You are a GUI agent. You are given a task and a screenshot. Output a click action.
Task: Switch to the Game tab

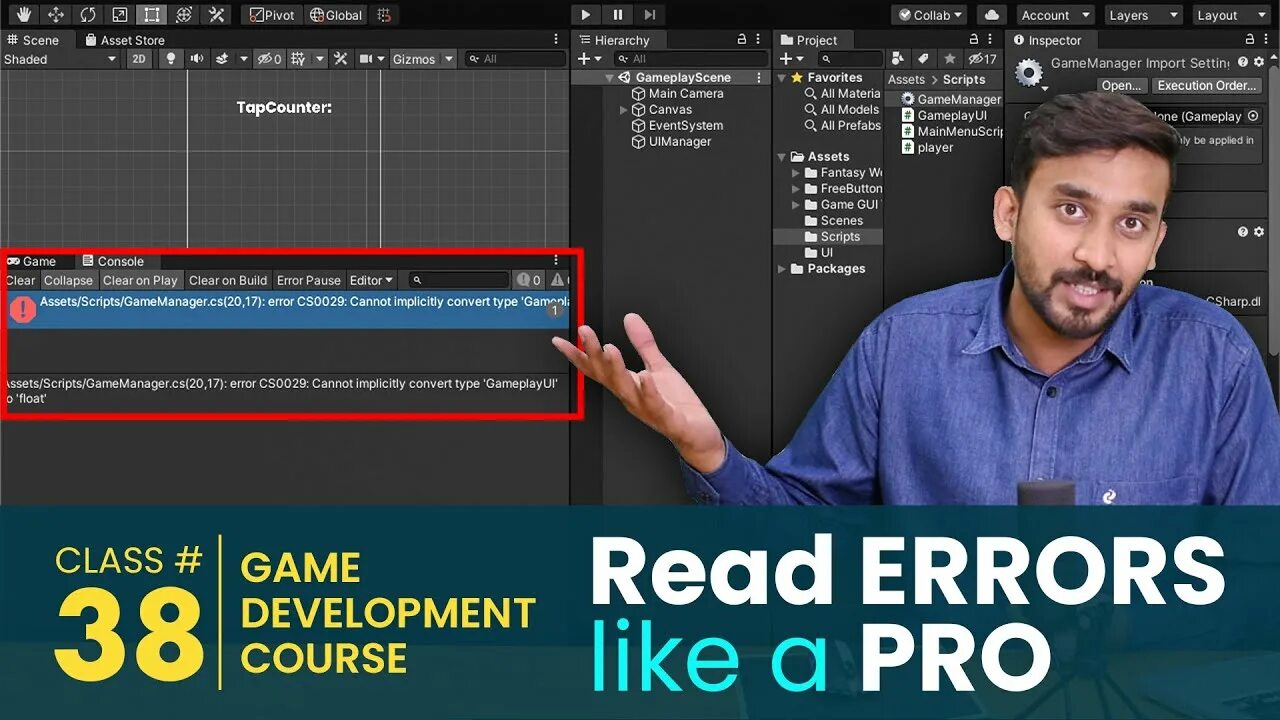pyautogui.click(x=31, y=261)
